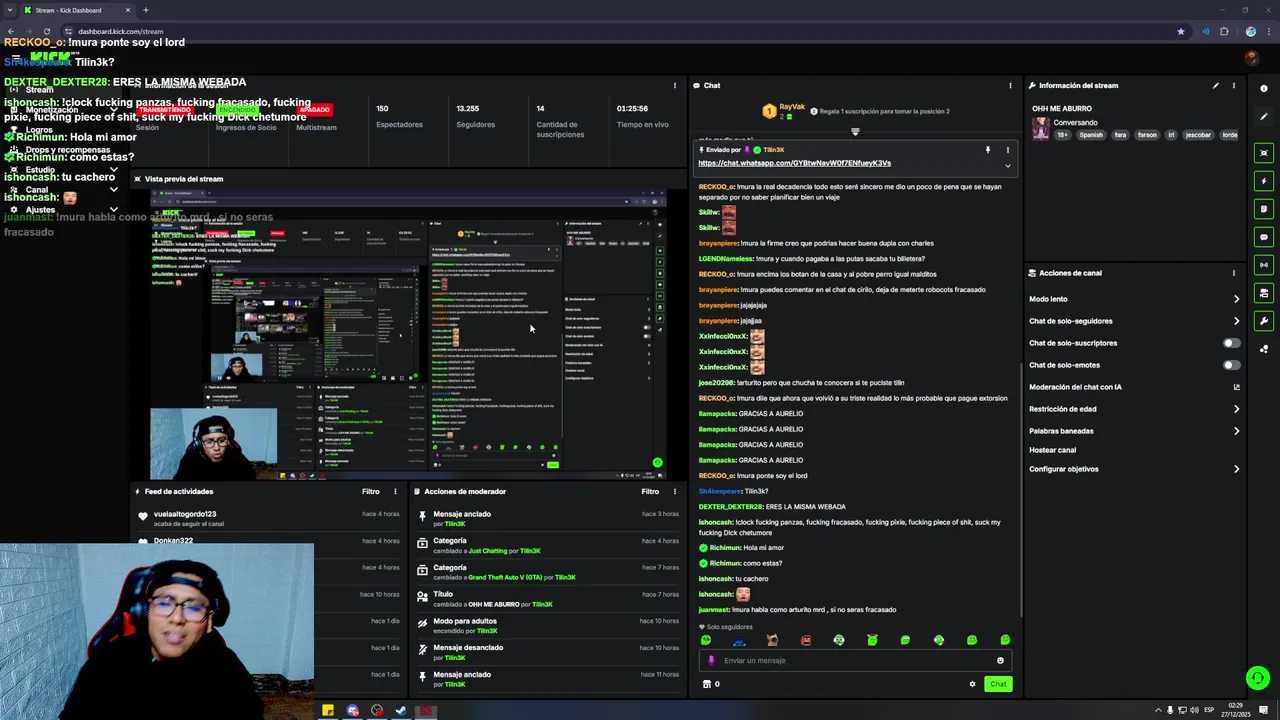
Task: Expand Modo lento options
Action: coord(1236,299)
